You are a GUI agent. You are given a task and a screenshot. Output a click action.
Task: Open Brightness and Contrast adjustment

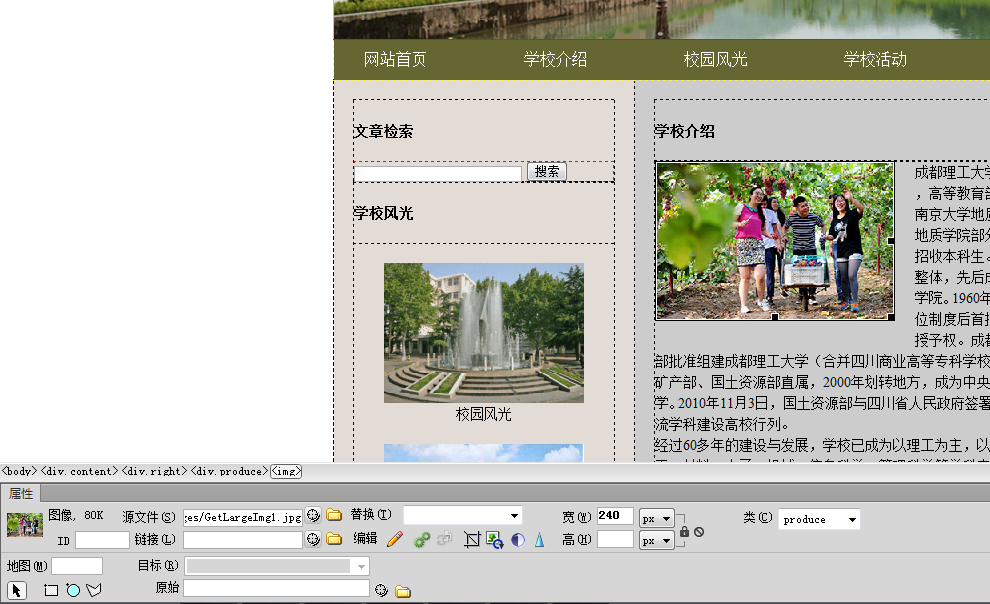click(x=518, y=540)
